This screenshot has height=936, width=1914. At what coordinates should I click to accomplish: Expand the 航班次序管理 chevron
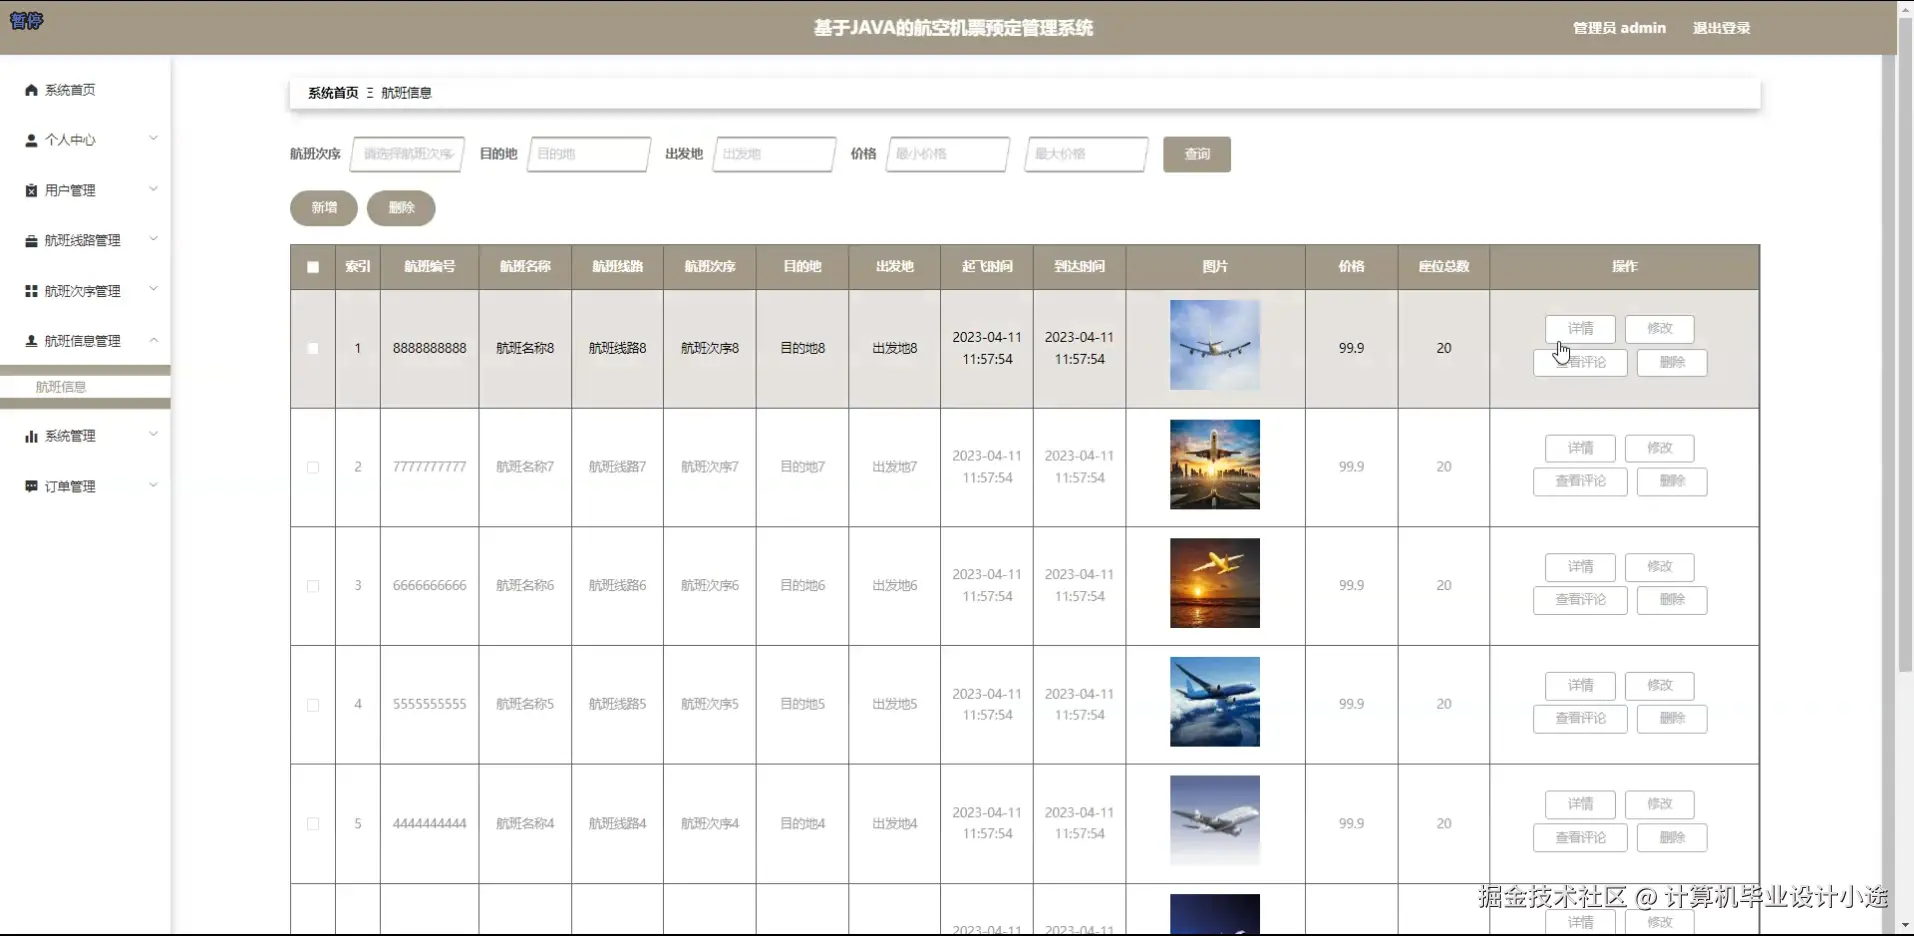(x=153, y=289)
